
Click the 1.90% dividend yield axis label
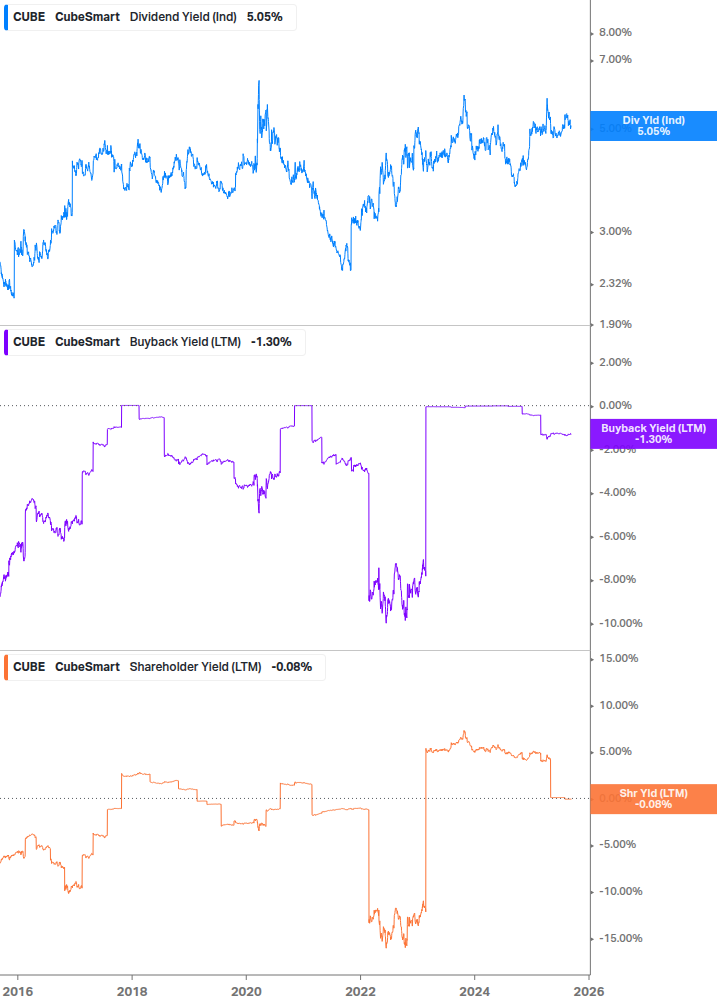point(615,324)
